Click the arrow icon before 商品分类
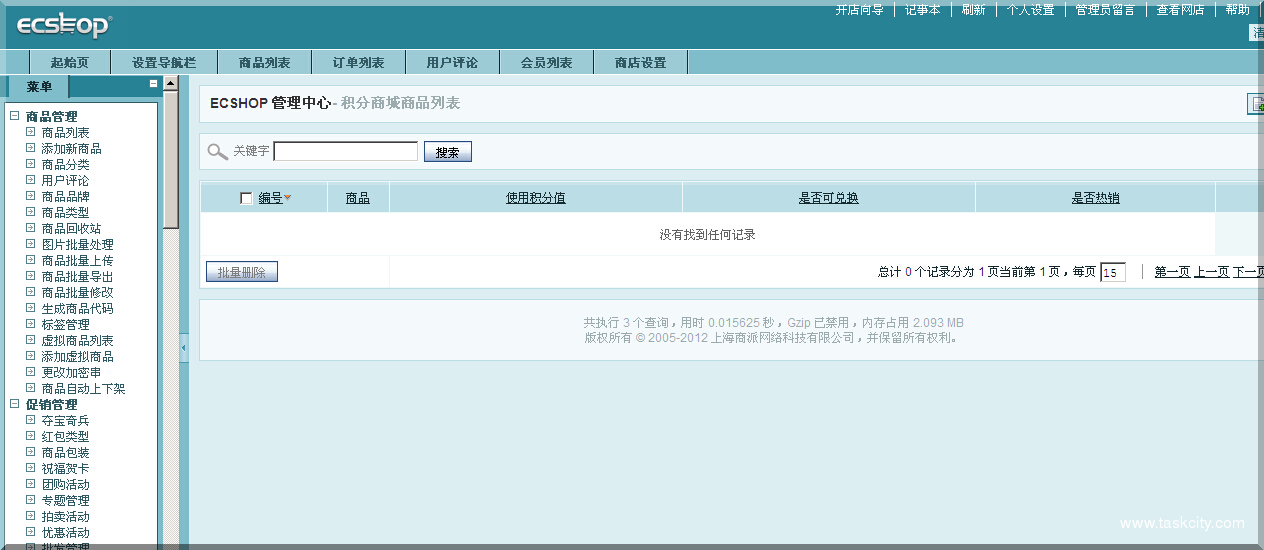 coord(31,164)
